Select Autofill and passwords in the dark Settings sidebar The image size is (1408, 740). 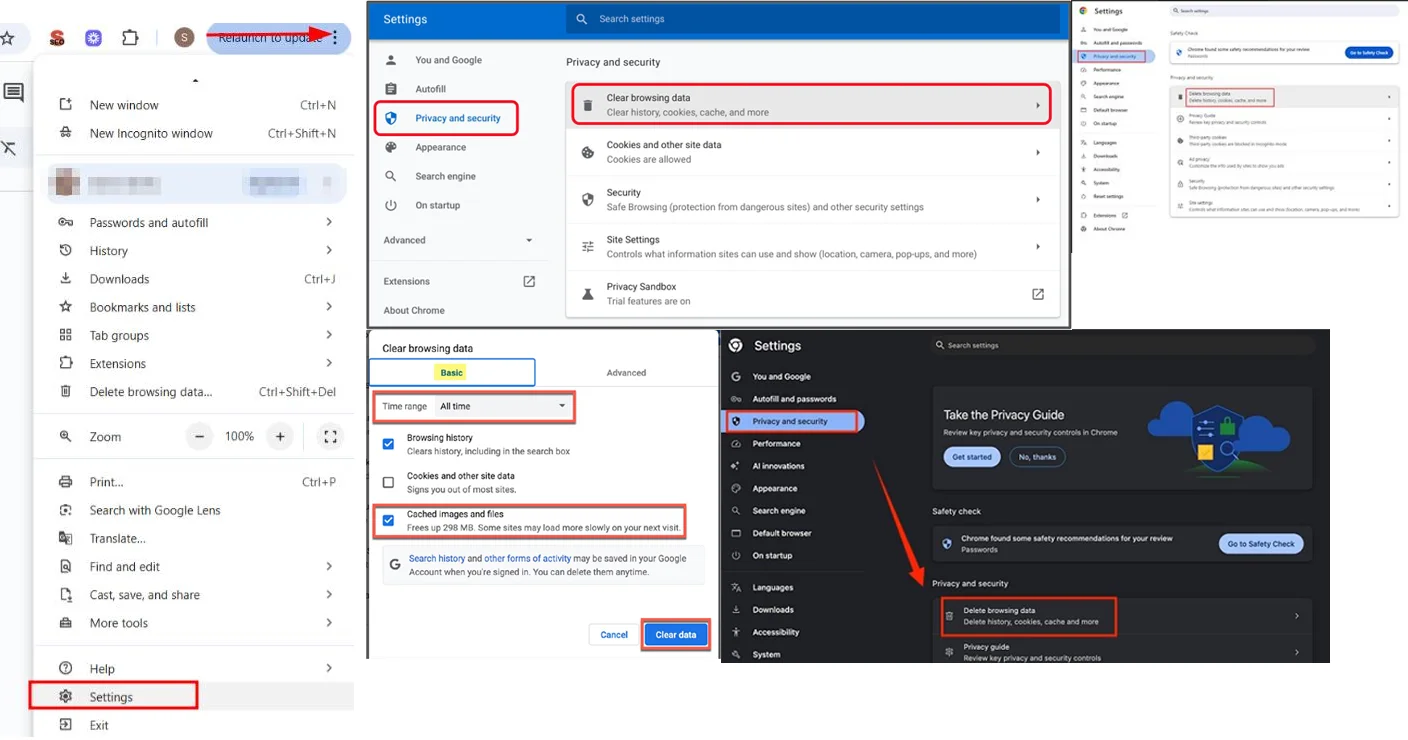(x=794, y=399)
